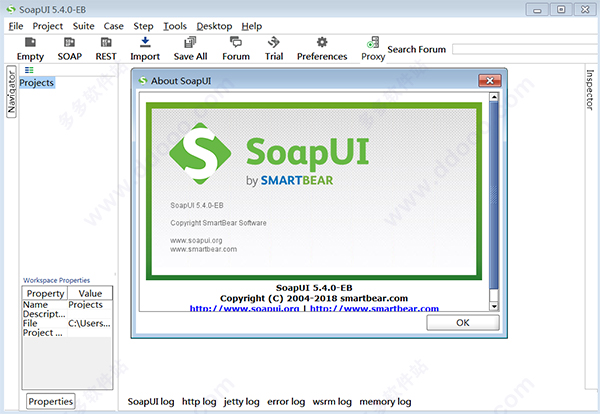Click the Properties button
Viewport: 600px width, 414px height.
51,401
